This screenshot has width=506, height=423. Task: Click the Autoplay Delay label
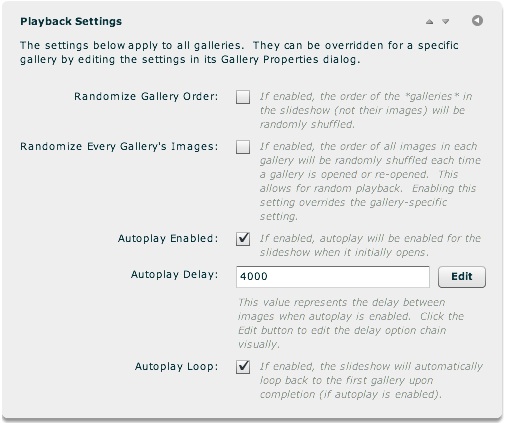pyautogui.click(x=174, y=274)
